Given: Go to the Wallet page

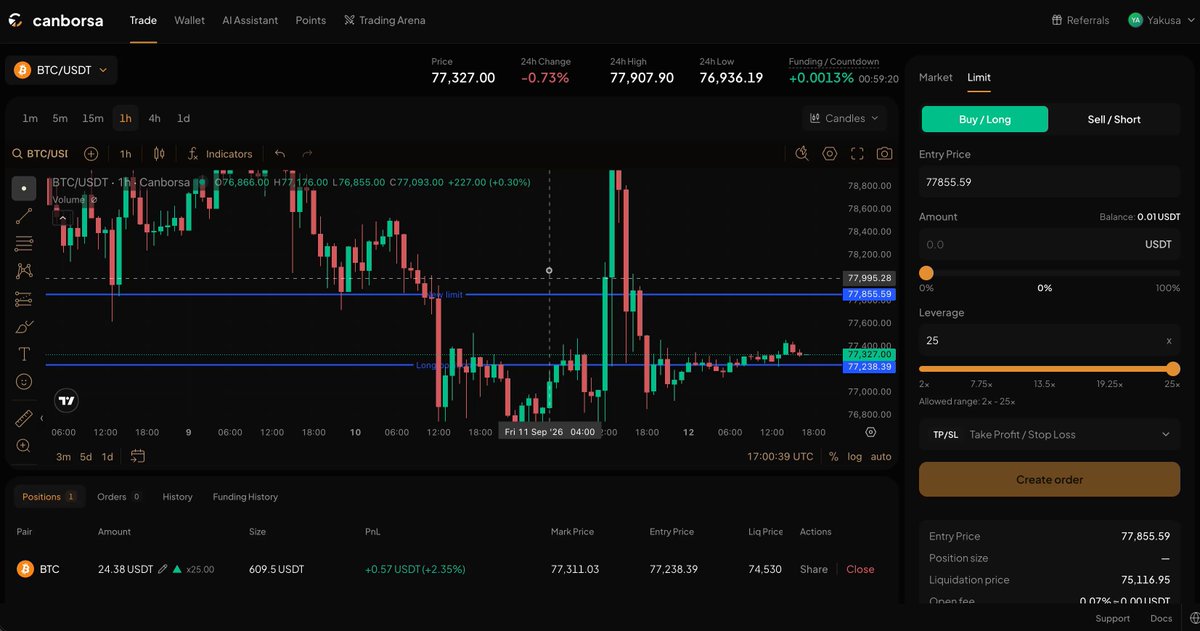Looking at the screenshot, I should click(189, 20).
